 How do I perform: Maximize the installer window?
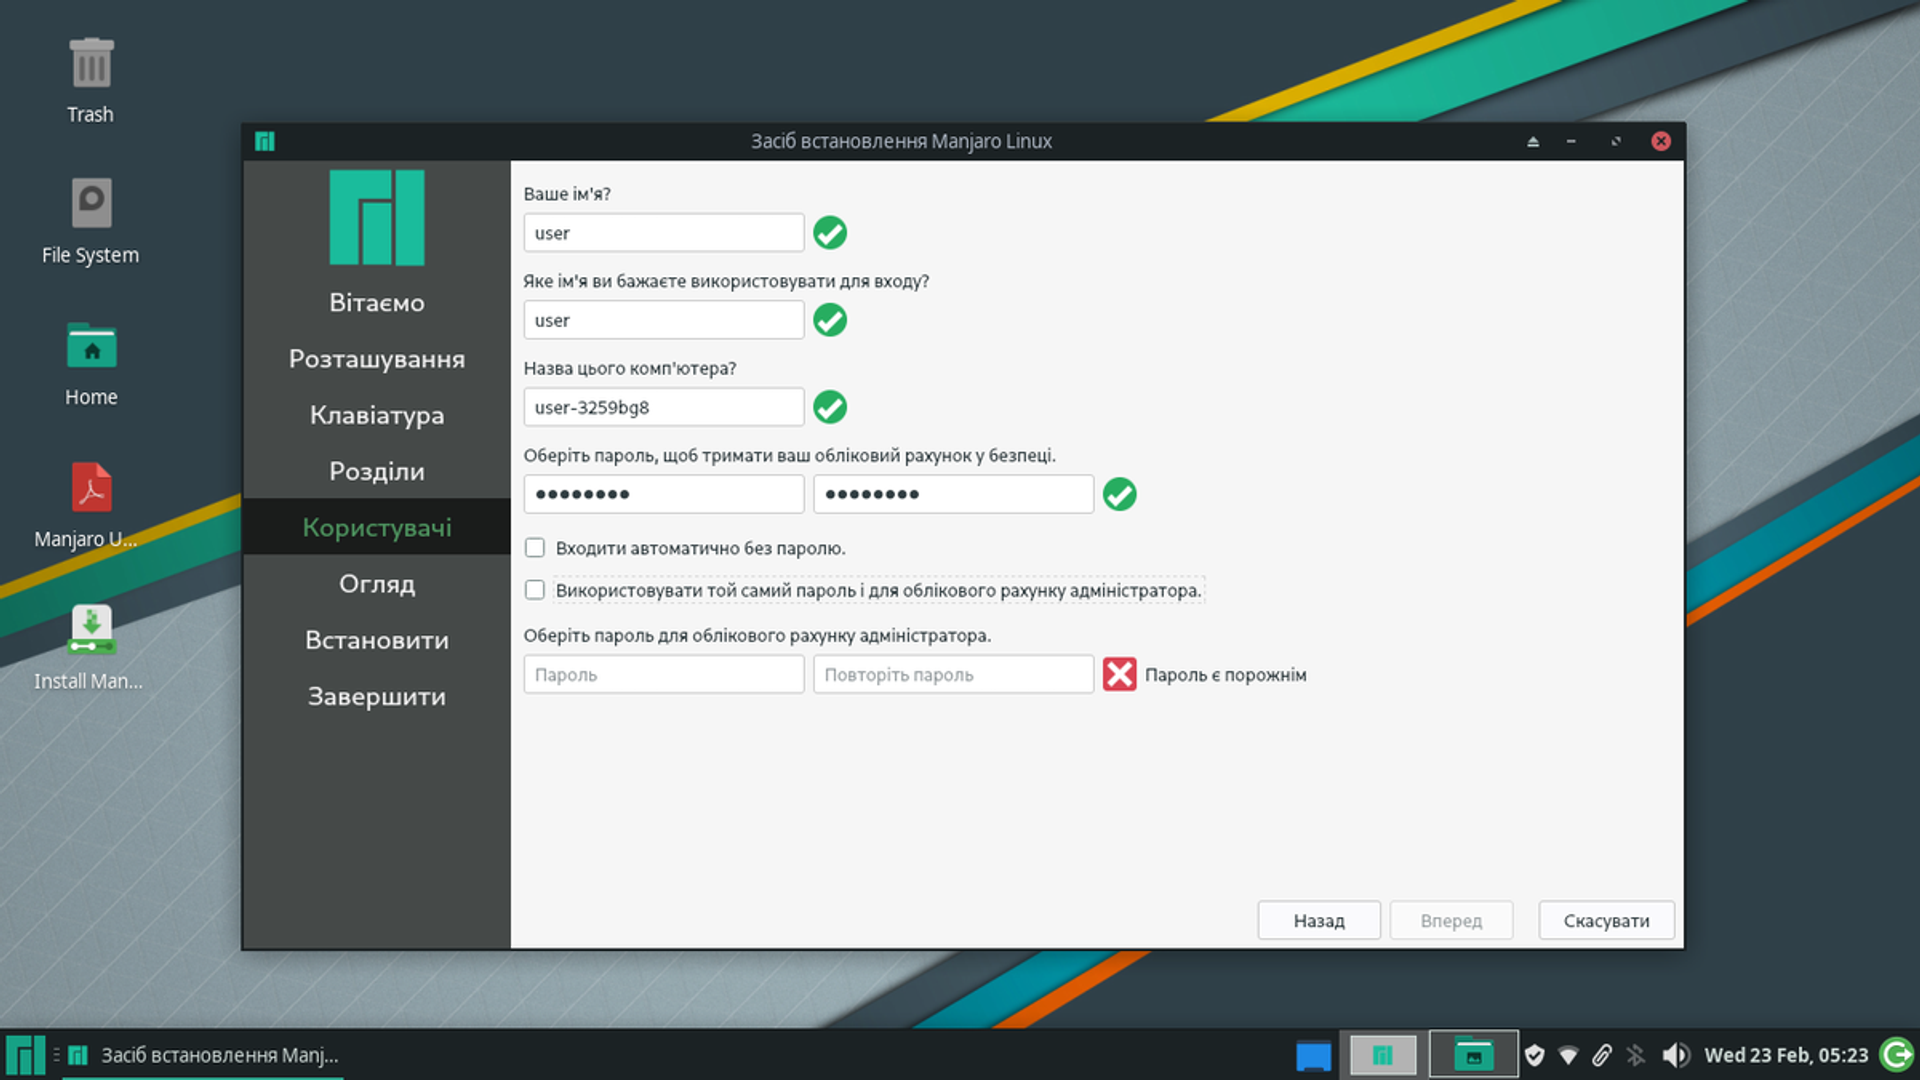pyautogui.click(x=1616, y=141)
